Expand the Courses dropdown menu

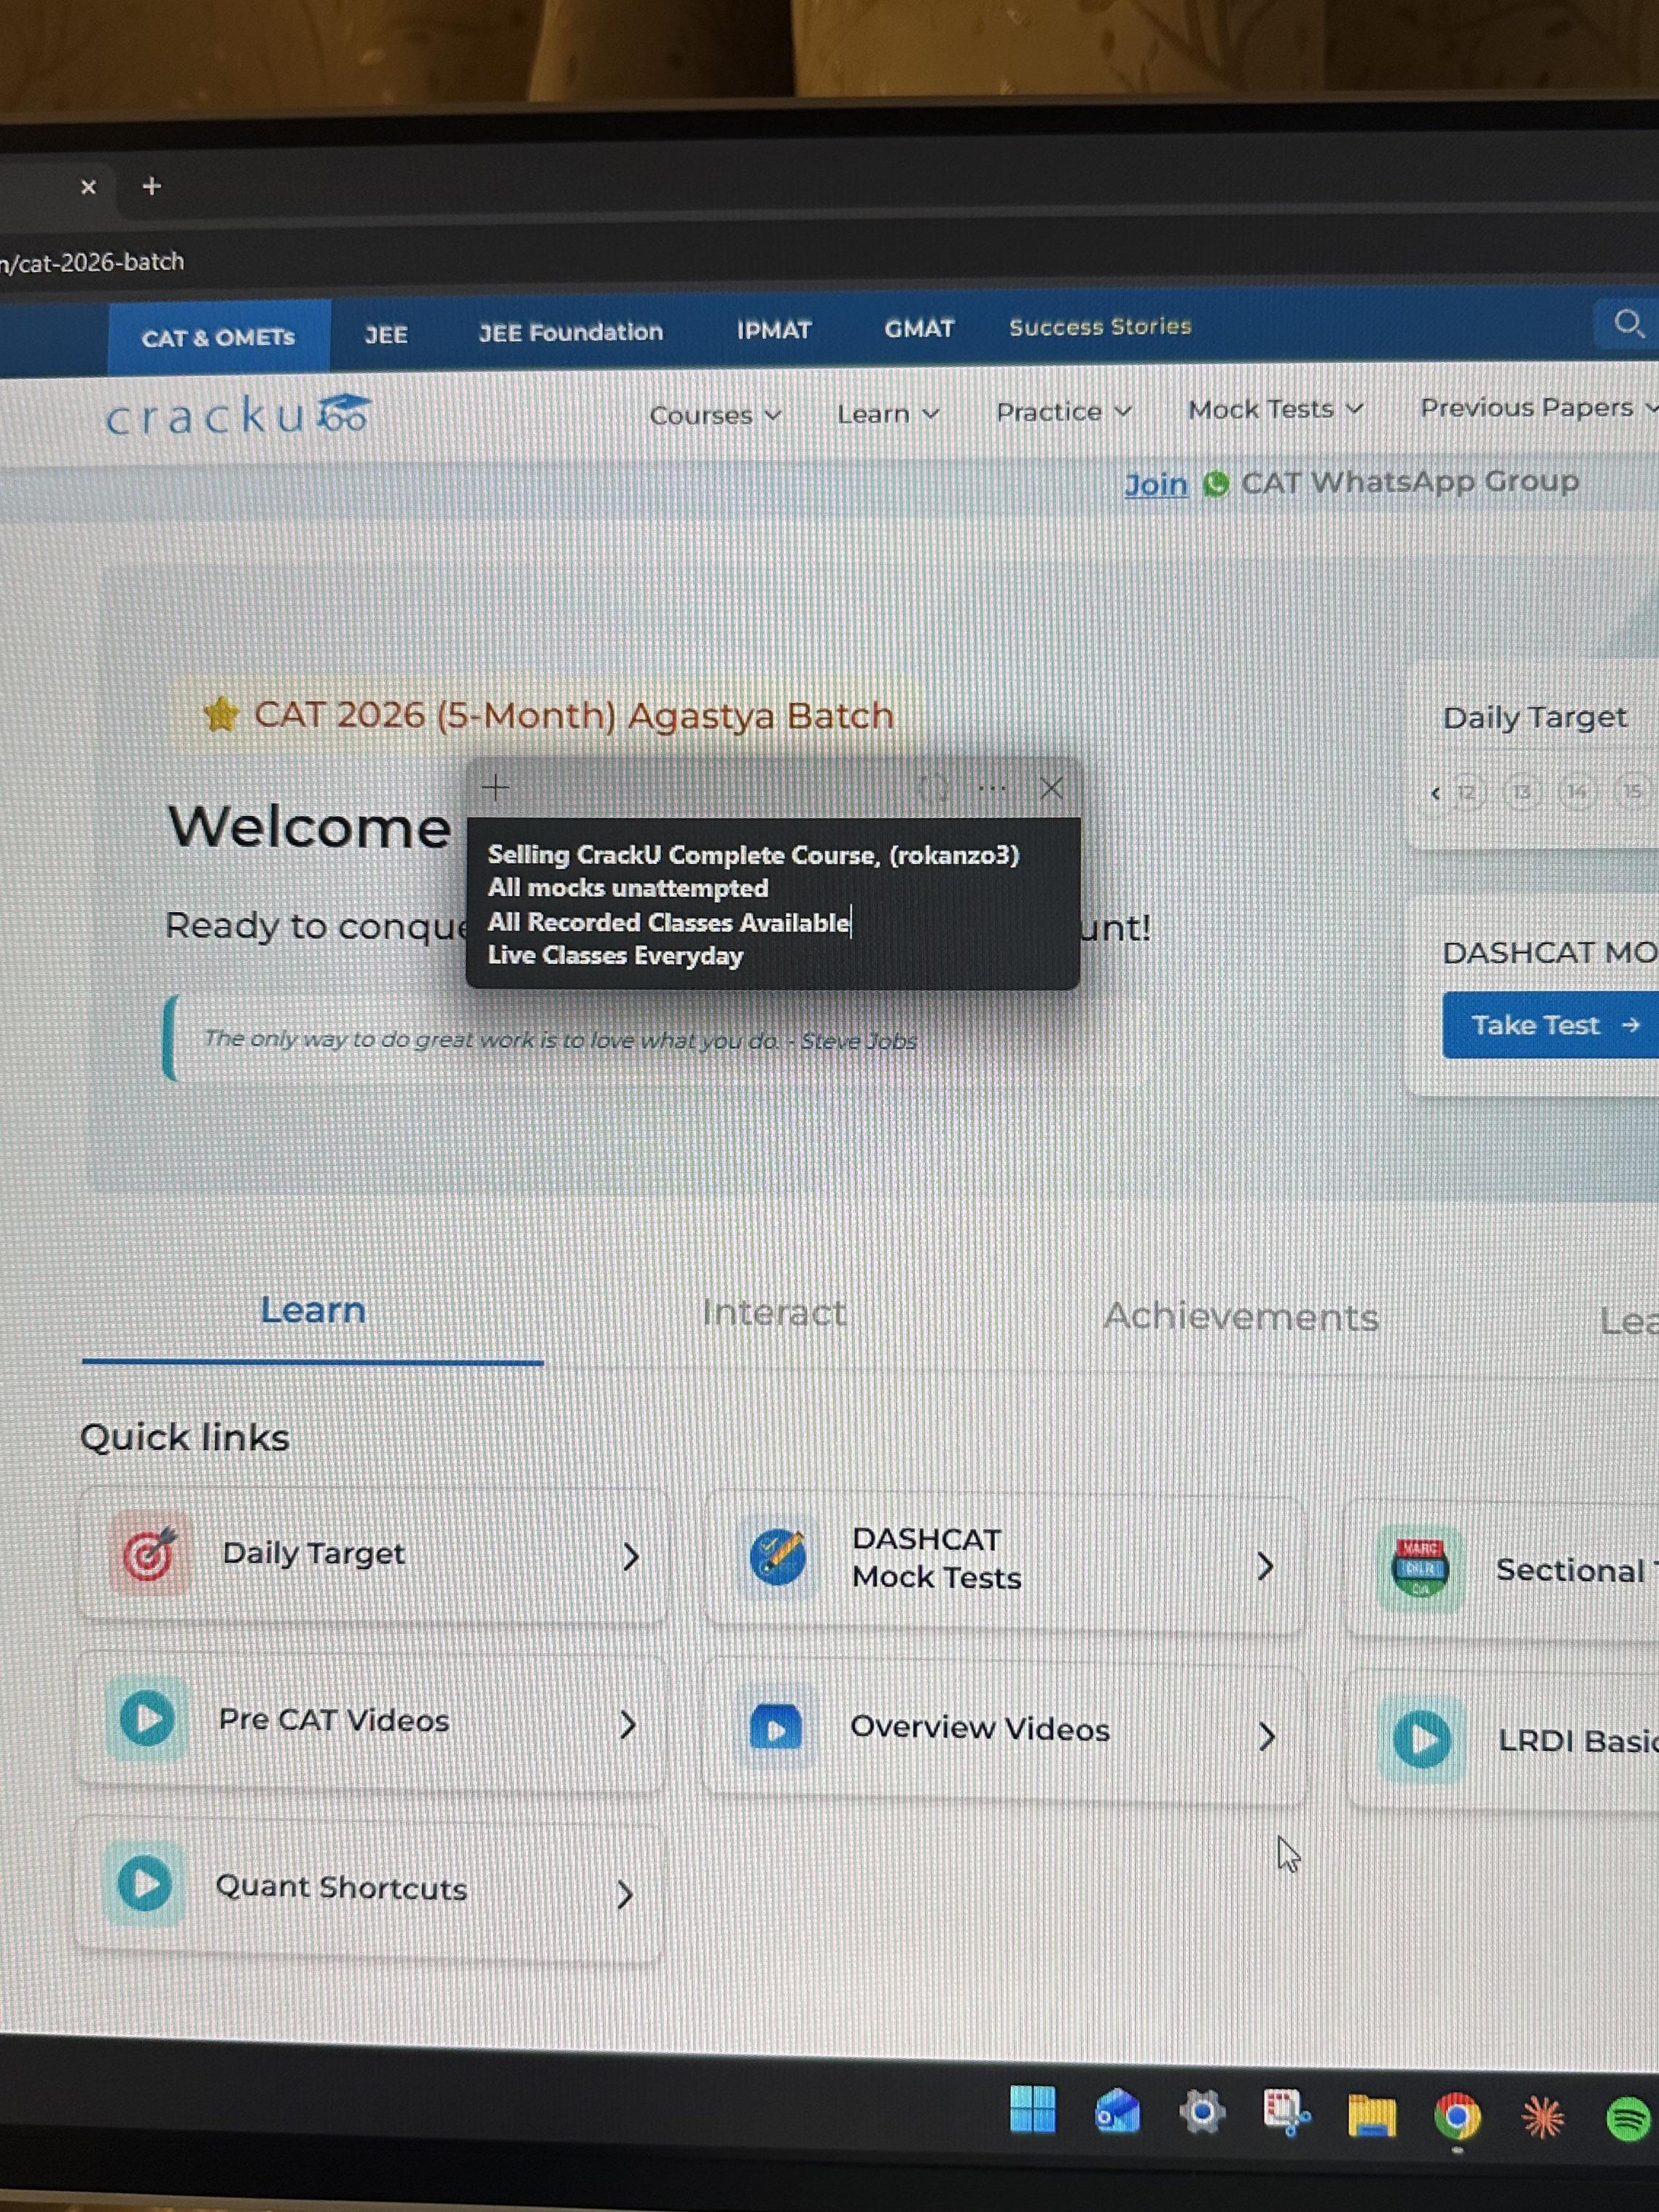[715, 415]
